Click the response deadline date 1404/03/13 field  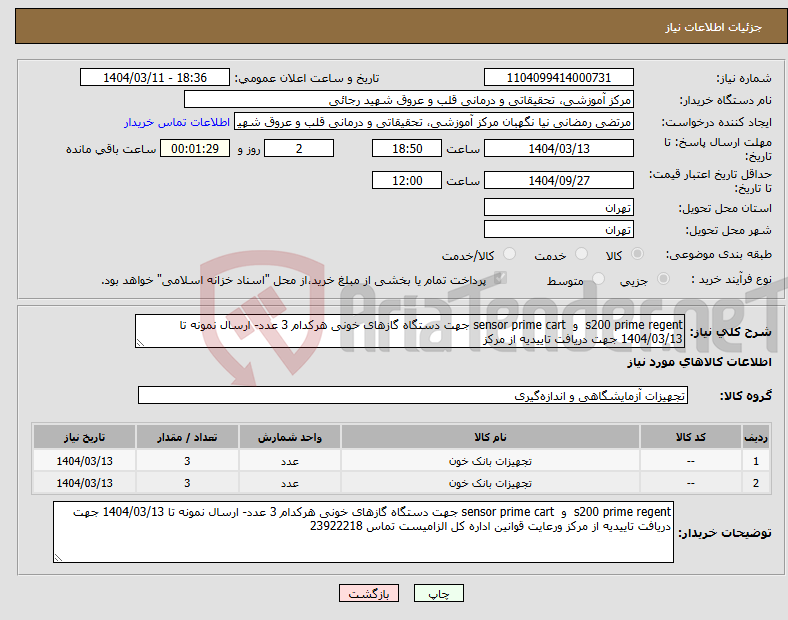point(558,148)
